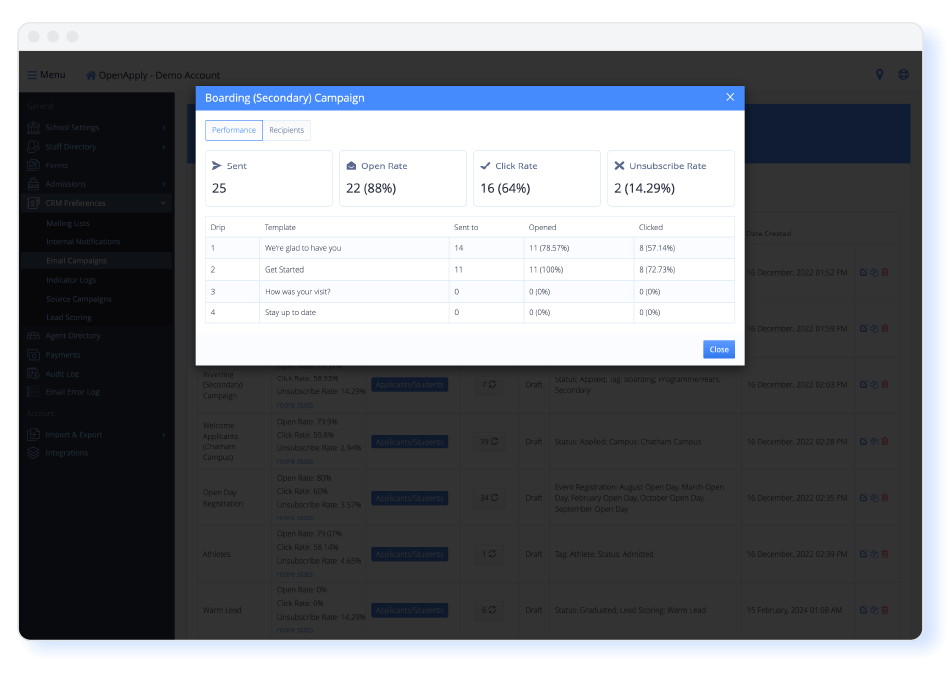
Task: Click edit icon for Warm Lead campaign
Action: (863, 610)
